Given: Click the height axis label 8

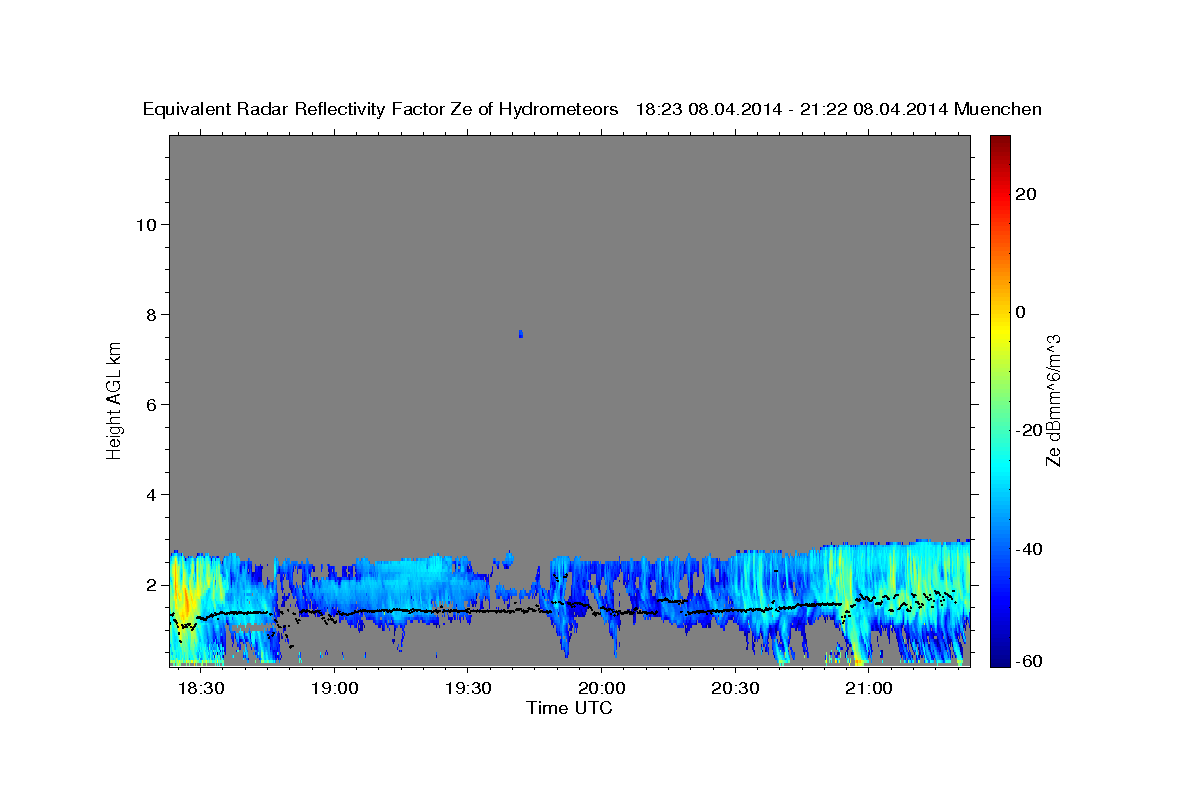Looking at the screenshot, I should coord(151,314).
